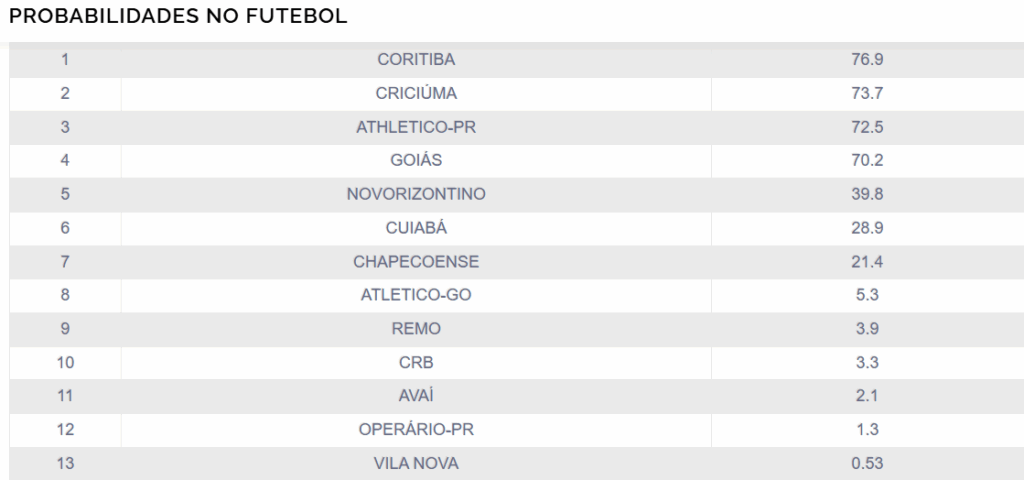Click the VILA NOVA team name
Image resolution: width=1024 pixels, height=480 pixels.
tap(416, 463)
